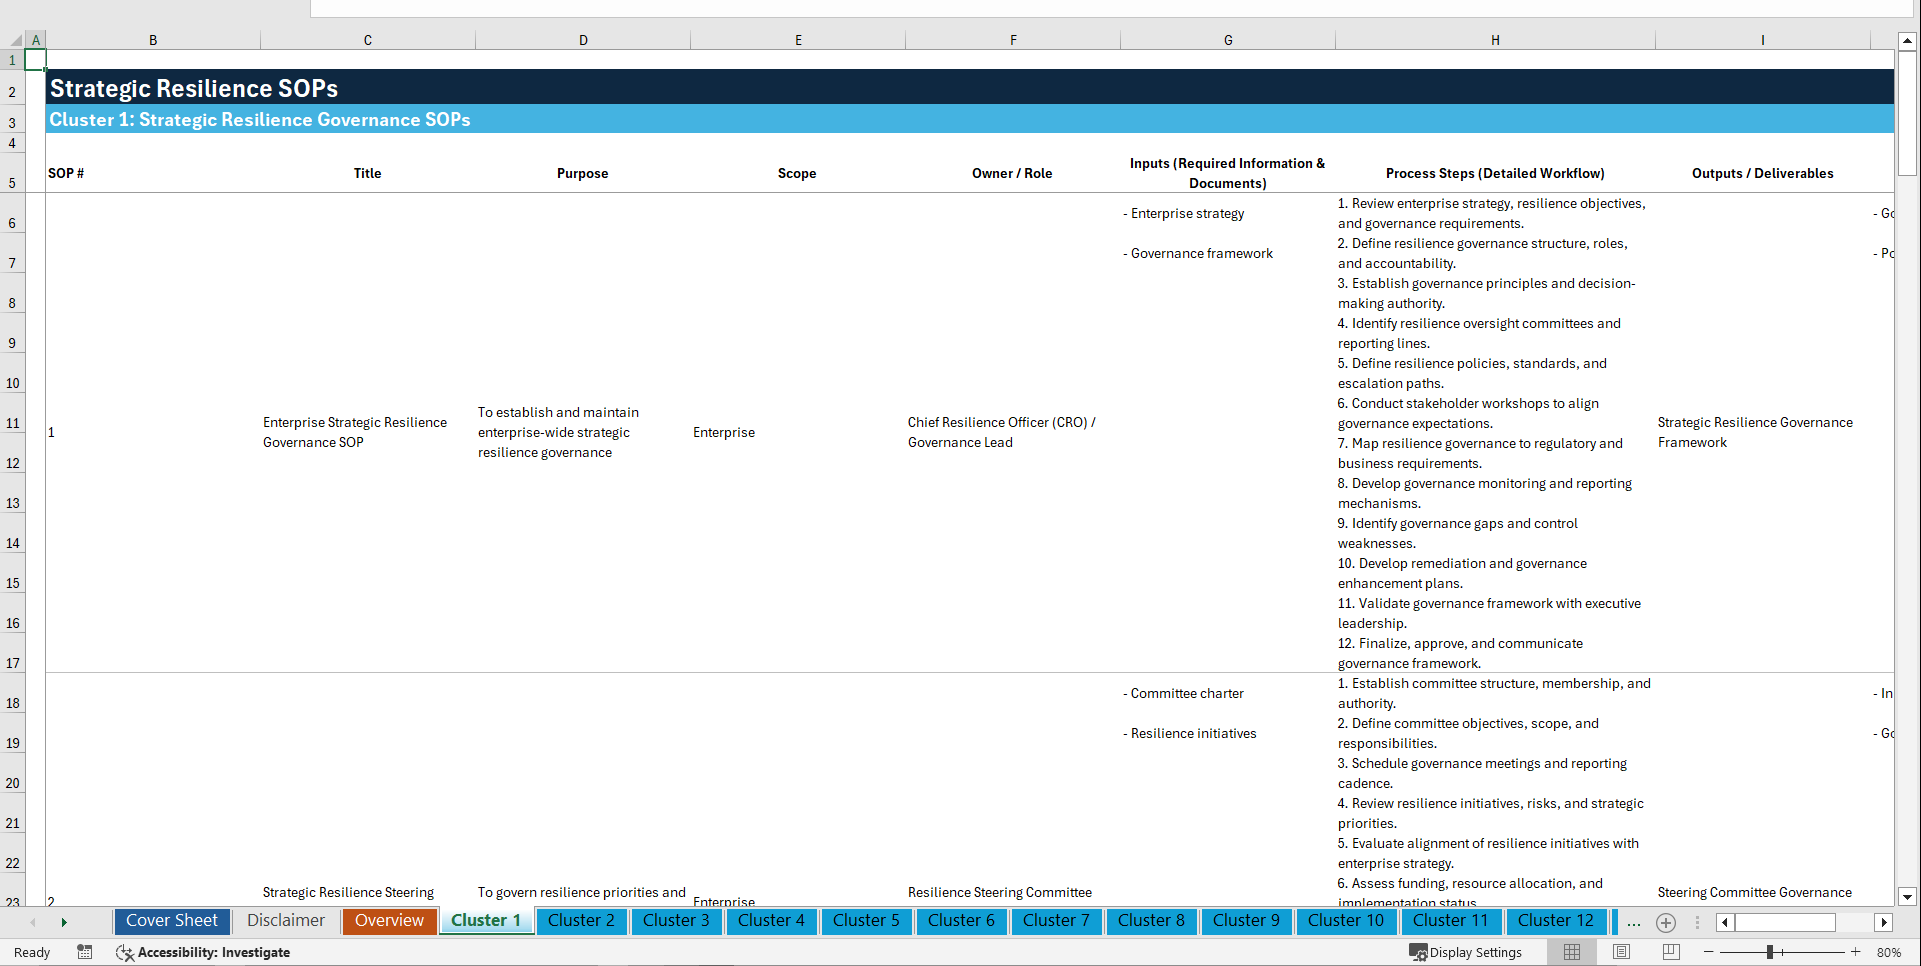Open the Overview sheet tab
1921x966 pixels.
pyautogui.click(x=389, y=921)
